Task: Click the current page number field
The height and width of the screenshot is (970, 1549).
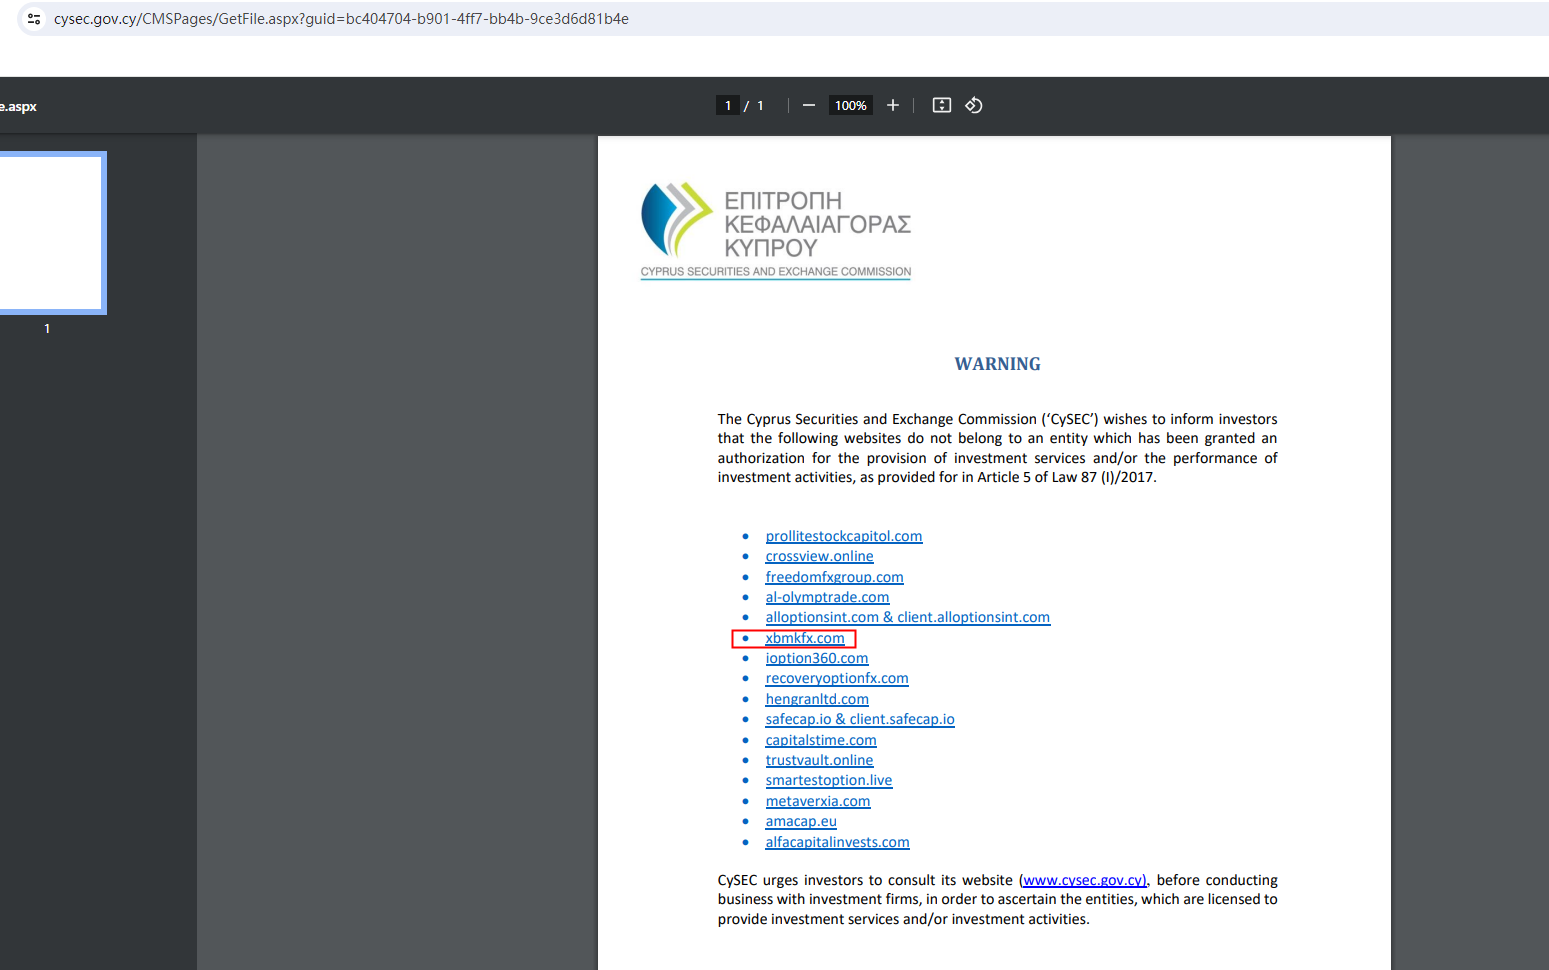Action: 728,105
